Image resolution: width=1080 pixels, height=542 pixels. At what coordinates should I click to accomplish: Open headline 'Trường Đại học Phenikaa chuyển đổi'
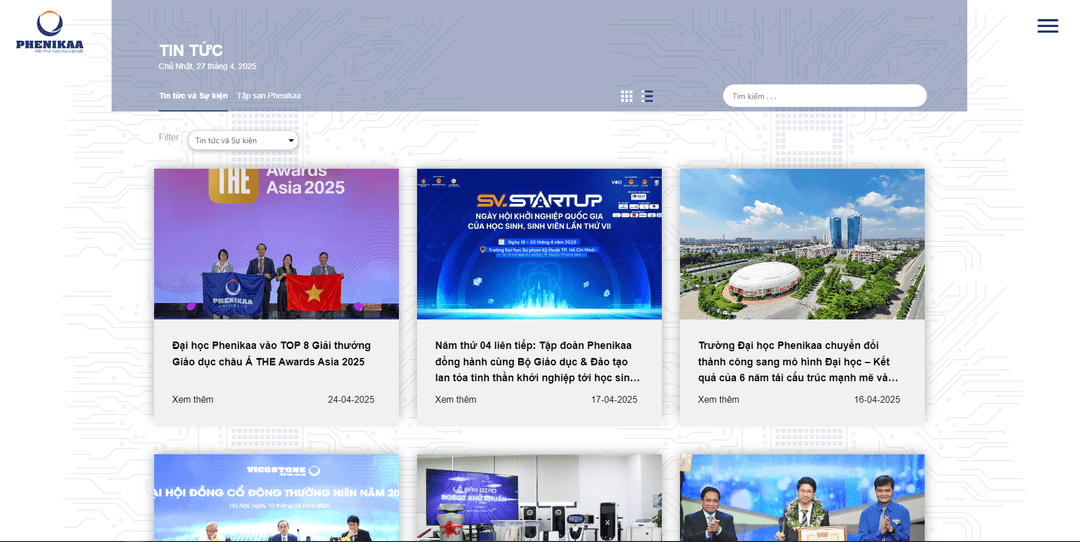point(798,361)
